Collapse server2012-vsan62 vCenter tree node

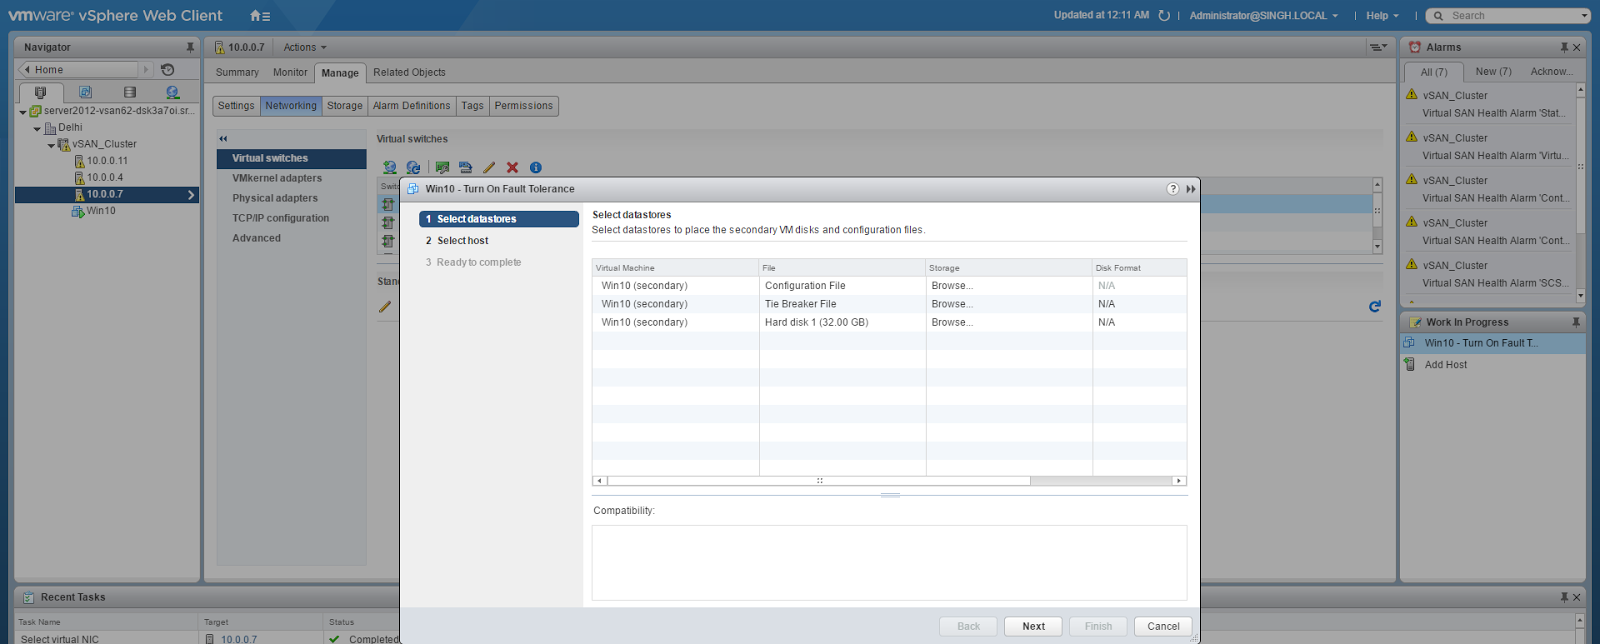coord(23,112)
